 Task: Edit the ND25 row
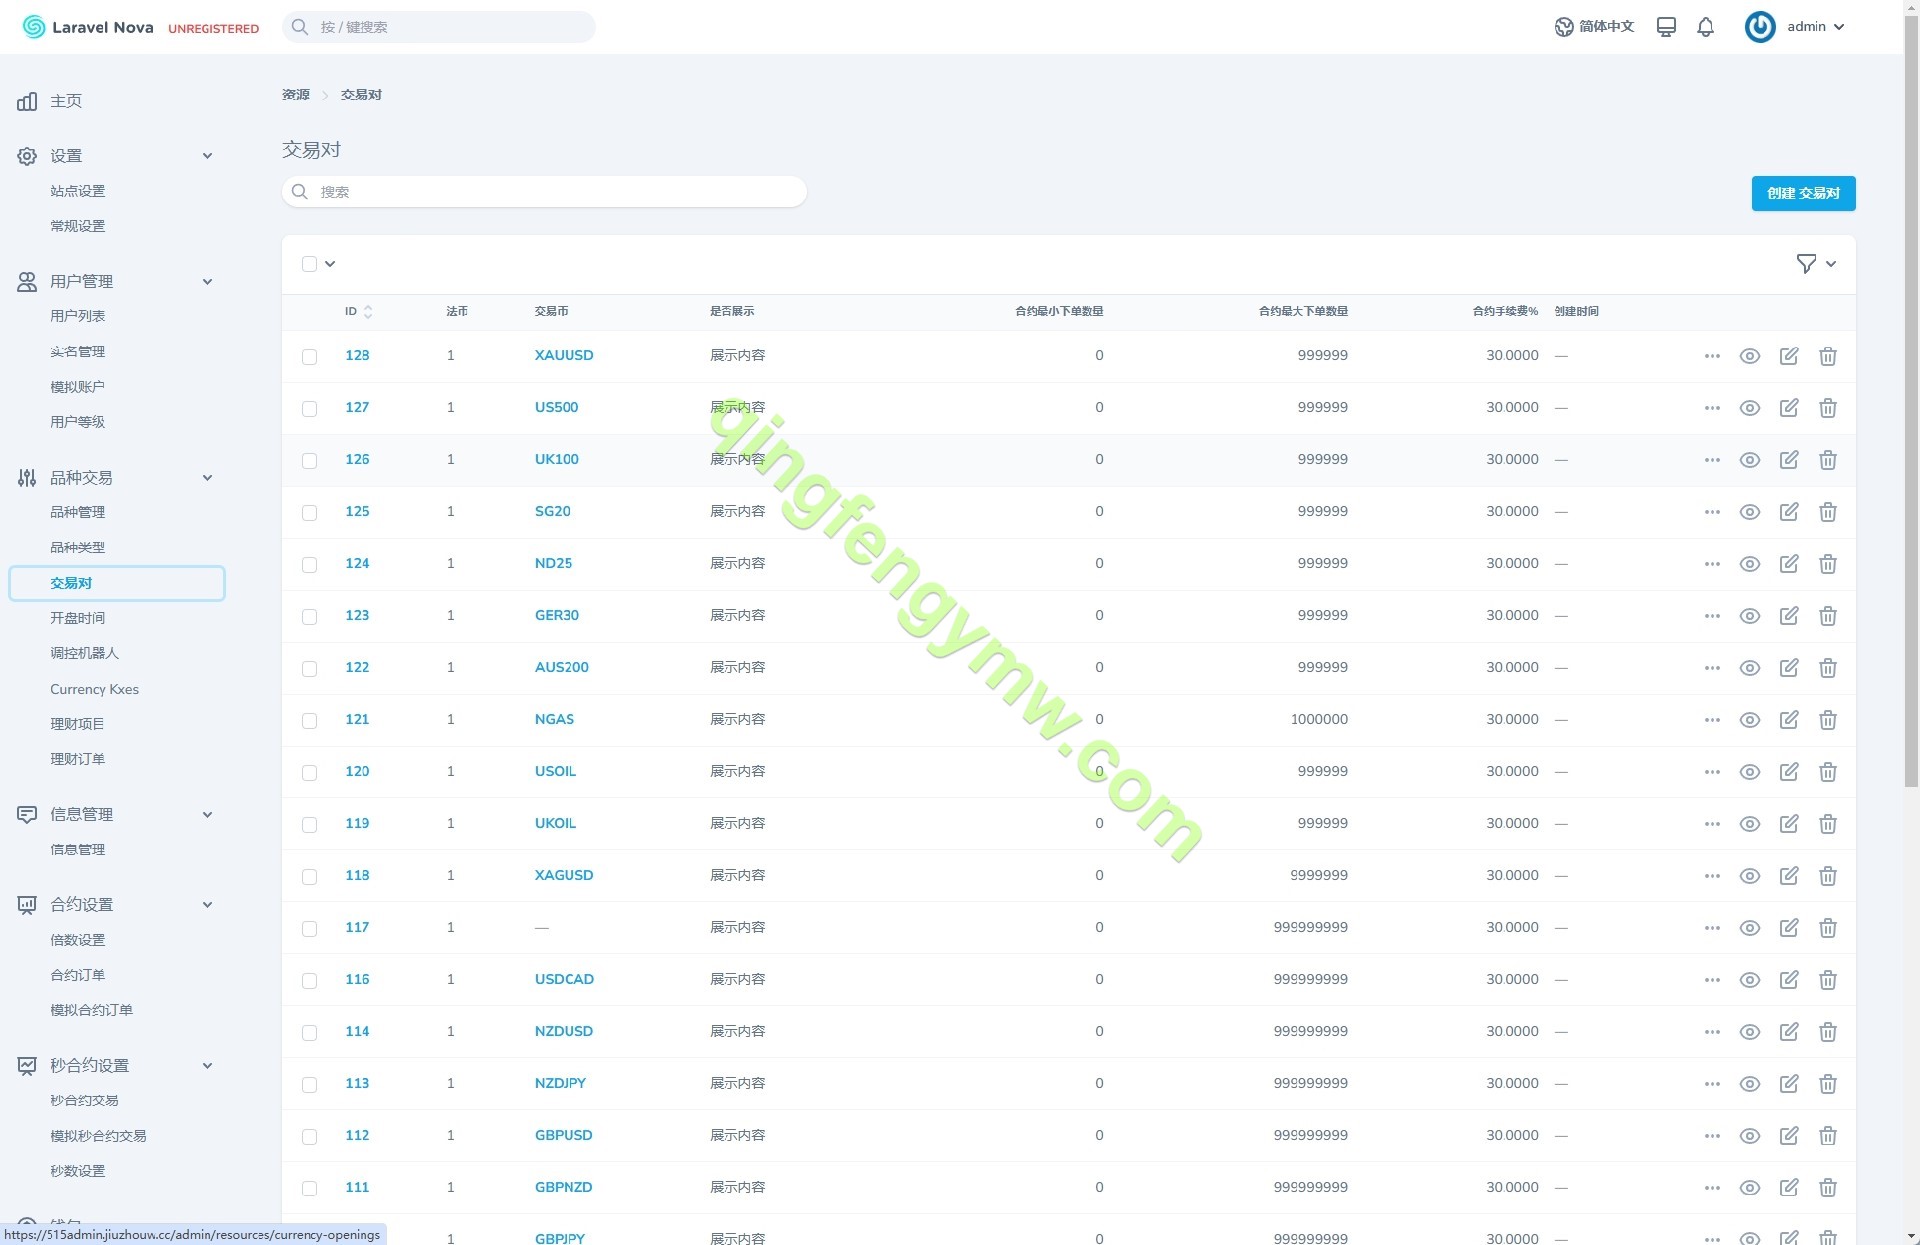pyautogui.click(x=1789, y=564)
